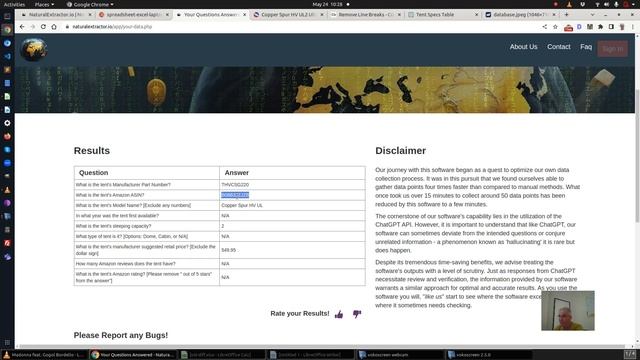Viewport: 640px width, 360px height.
Task: Click the 'Results' heading
Action: point(92,151)
